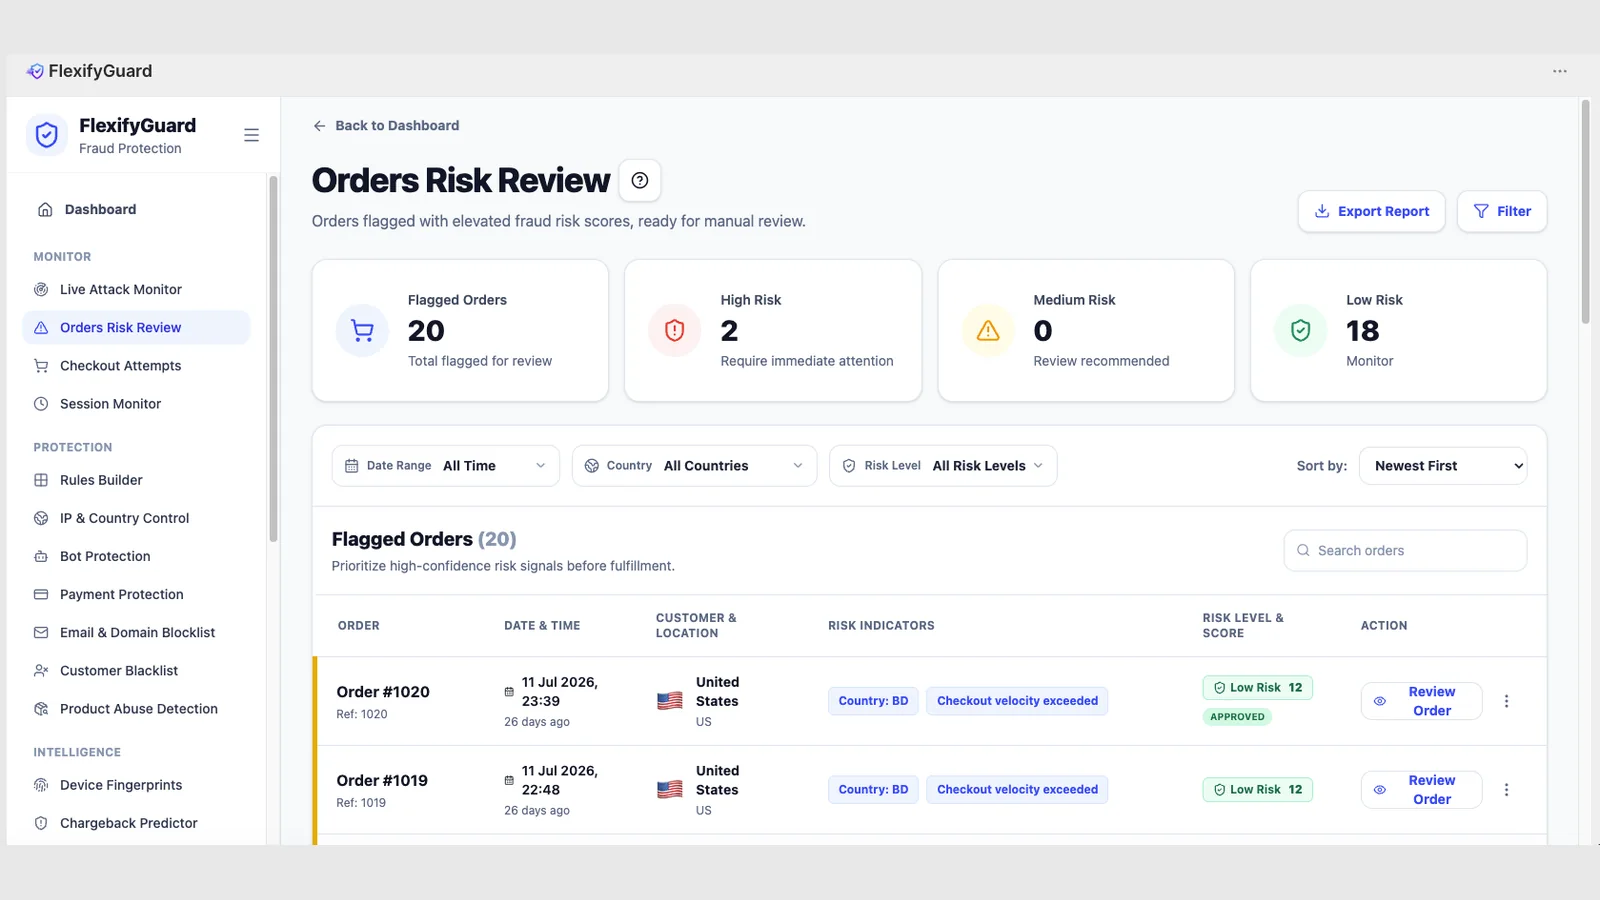
Task: Click the ORDER column header
Action: (359, 626)
